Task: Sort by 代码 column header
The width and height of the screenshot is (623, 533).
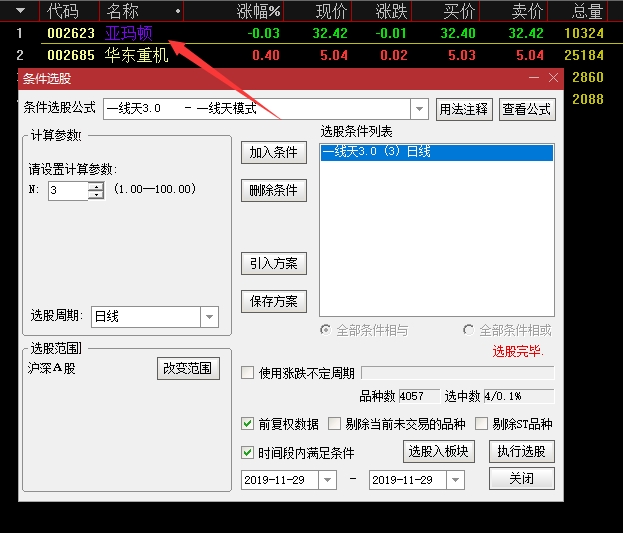Action: coord(62,12)
